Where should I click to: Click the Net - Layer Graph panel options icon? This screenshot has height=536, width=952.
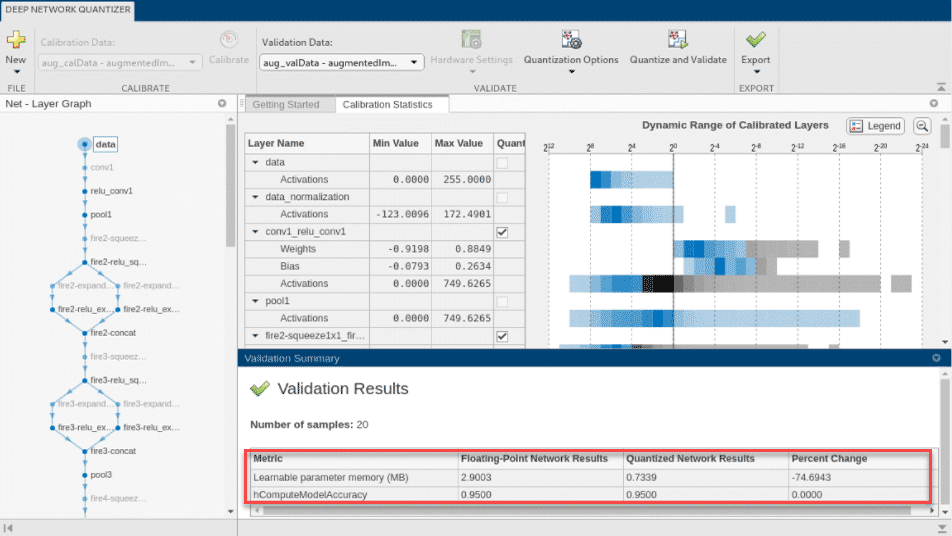pos(222,104)
